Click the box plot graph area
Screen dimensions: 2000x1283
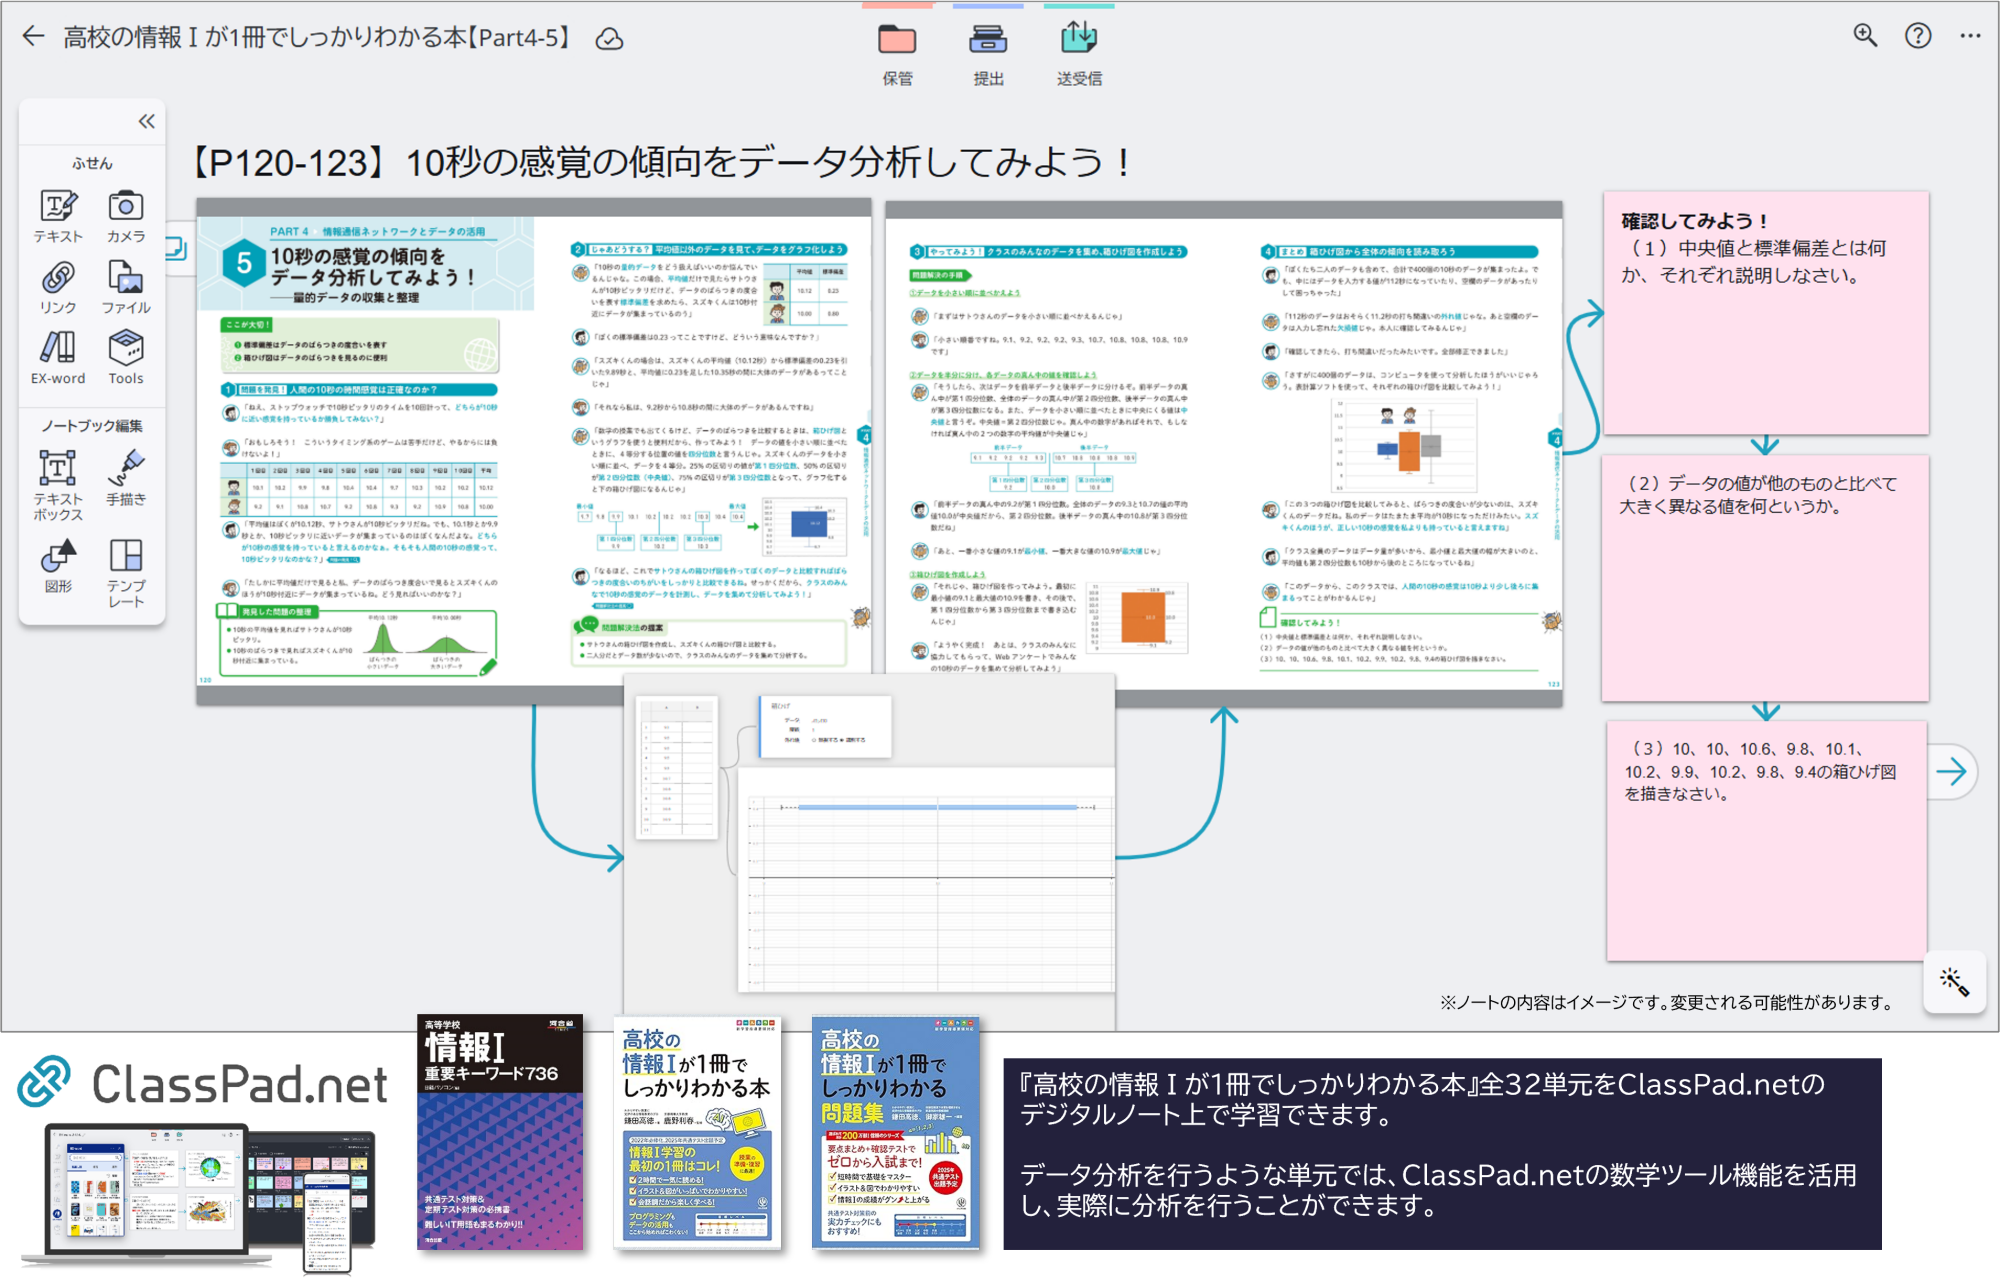coord(927,880)
